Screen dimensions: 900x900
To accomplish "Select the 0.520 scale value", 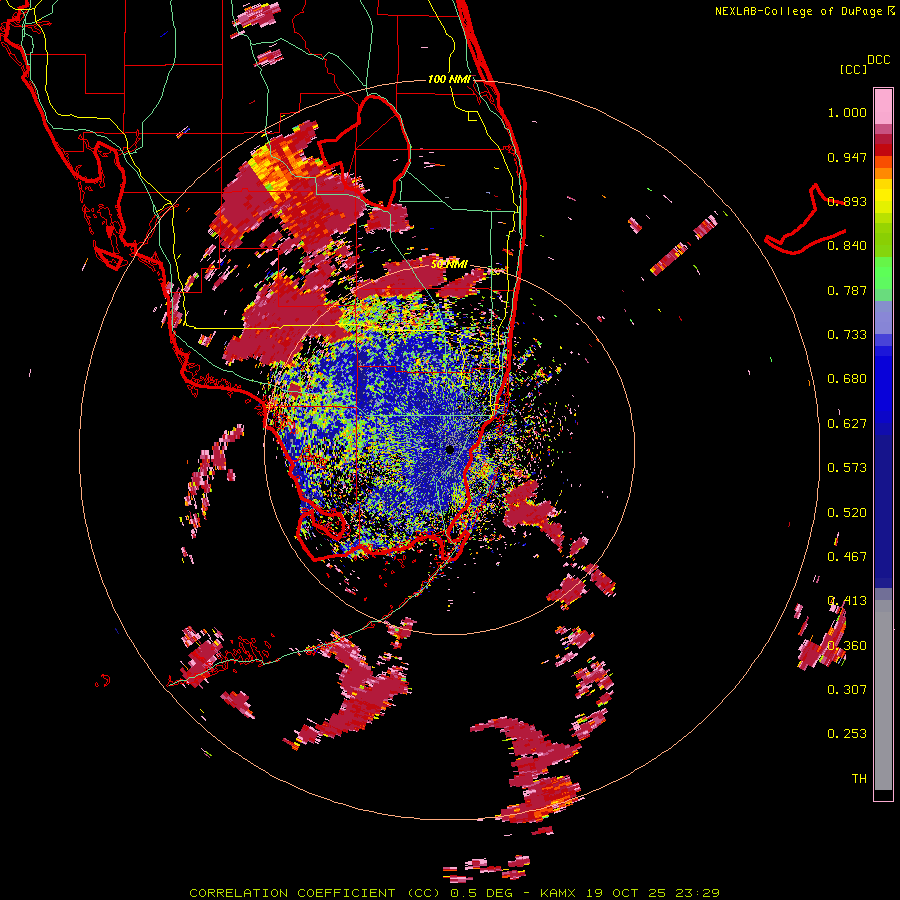I will (847, 513).
